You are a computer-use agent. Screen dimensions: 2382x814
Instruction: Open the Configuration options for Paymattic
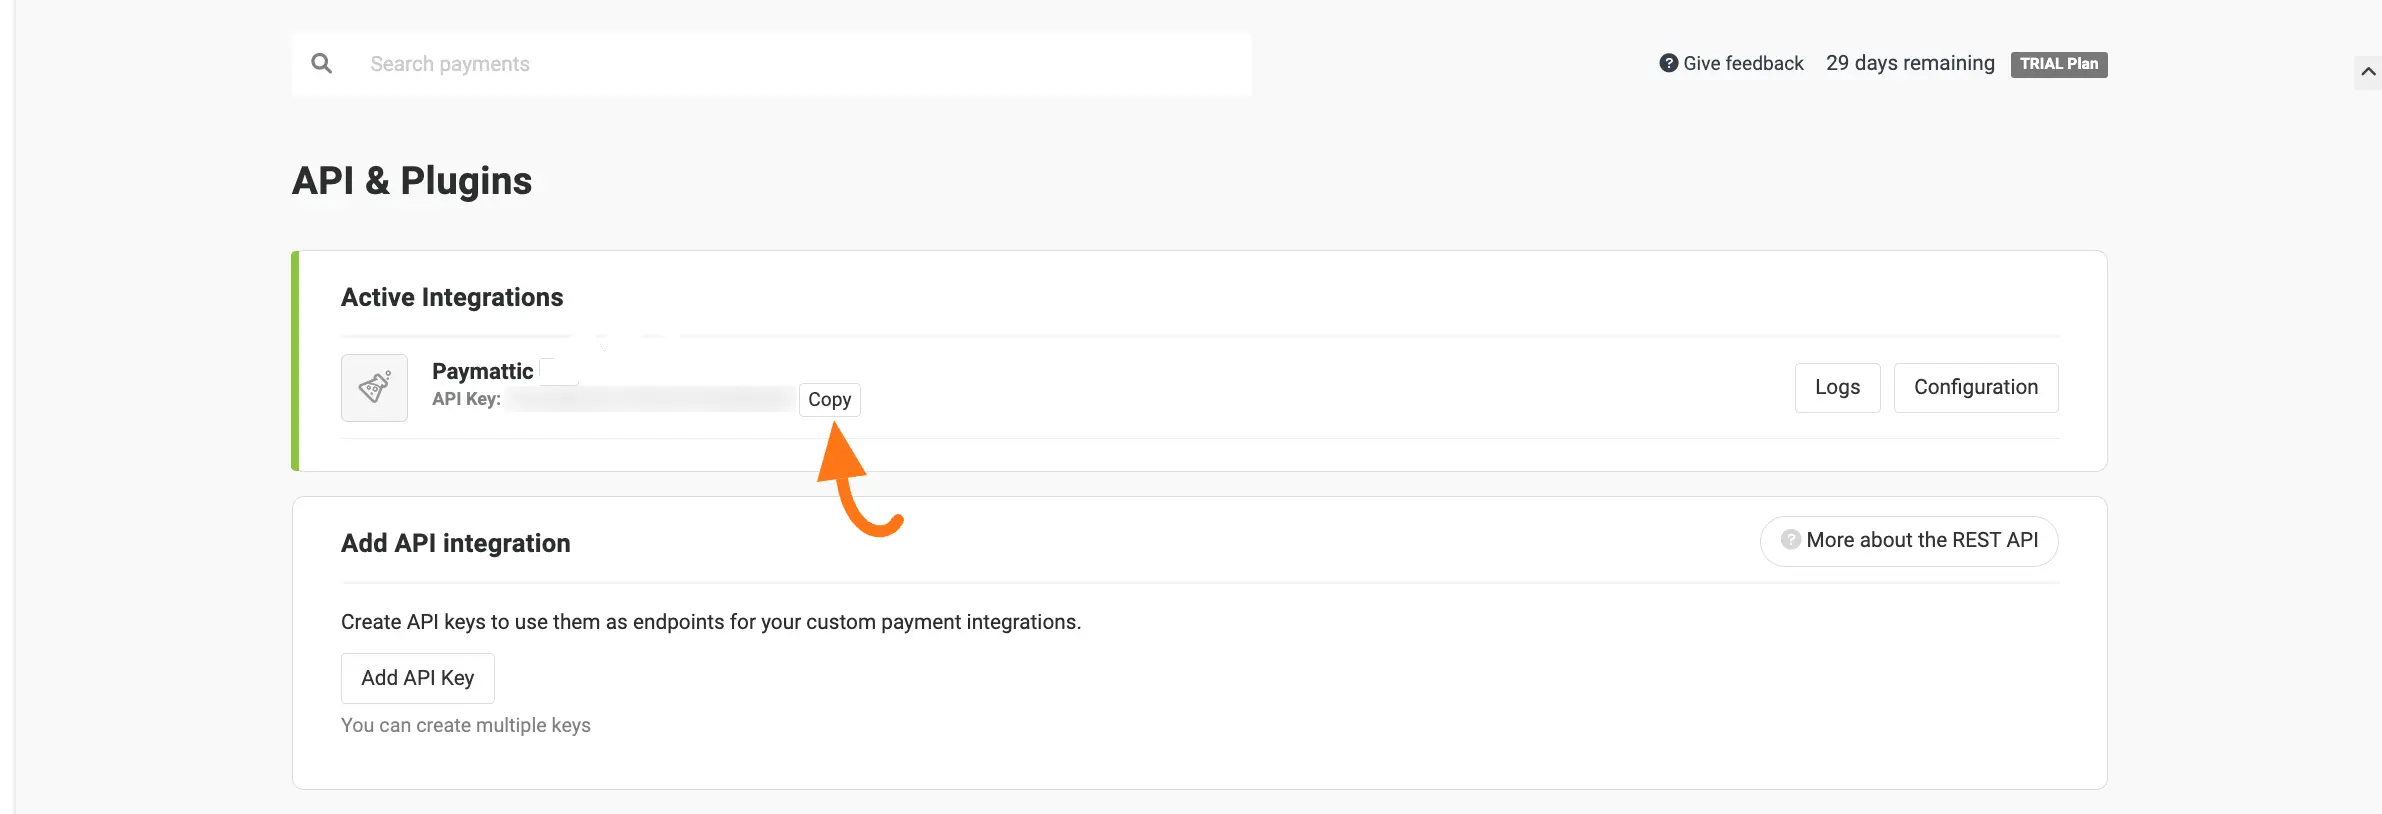(x=1975, y=387)
